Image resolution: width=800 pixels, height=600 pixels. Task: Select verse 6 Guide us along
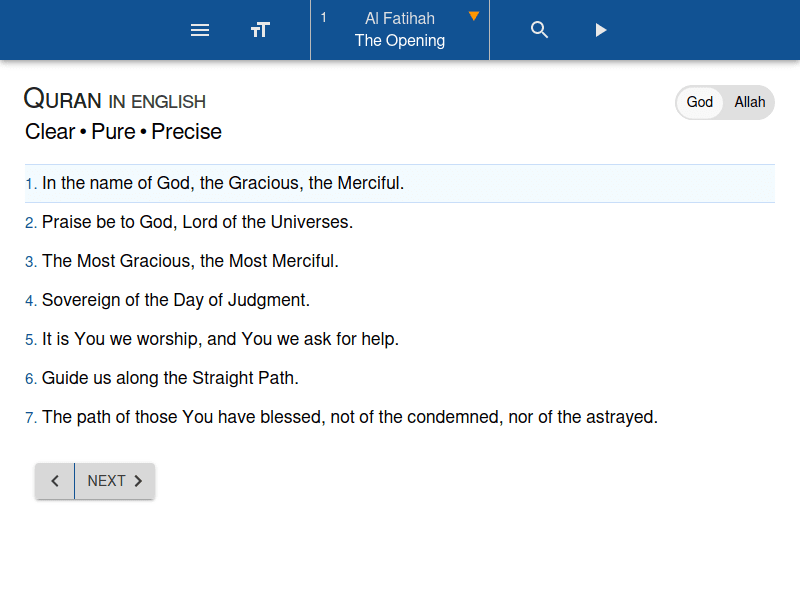point(170,378)
